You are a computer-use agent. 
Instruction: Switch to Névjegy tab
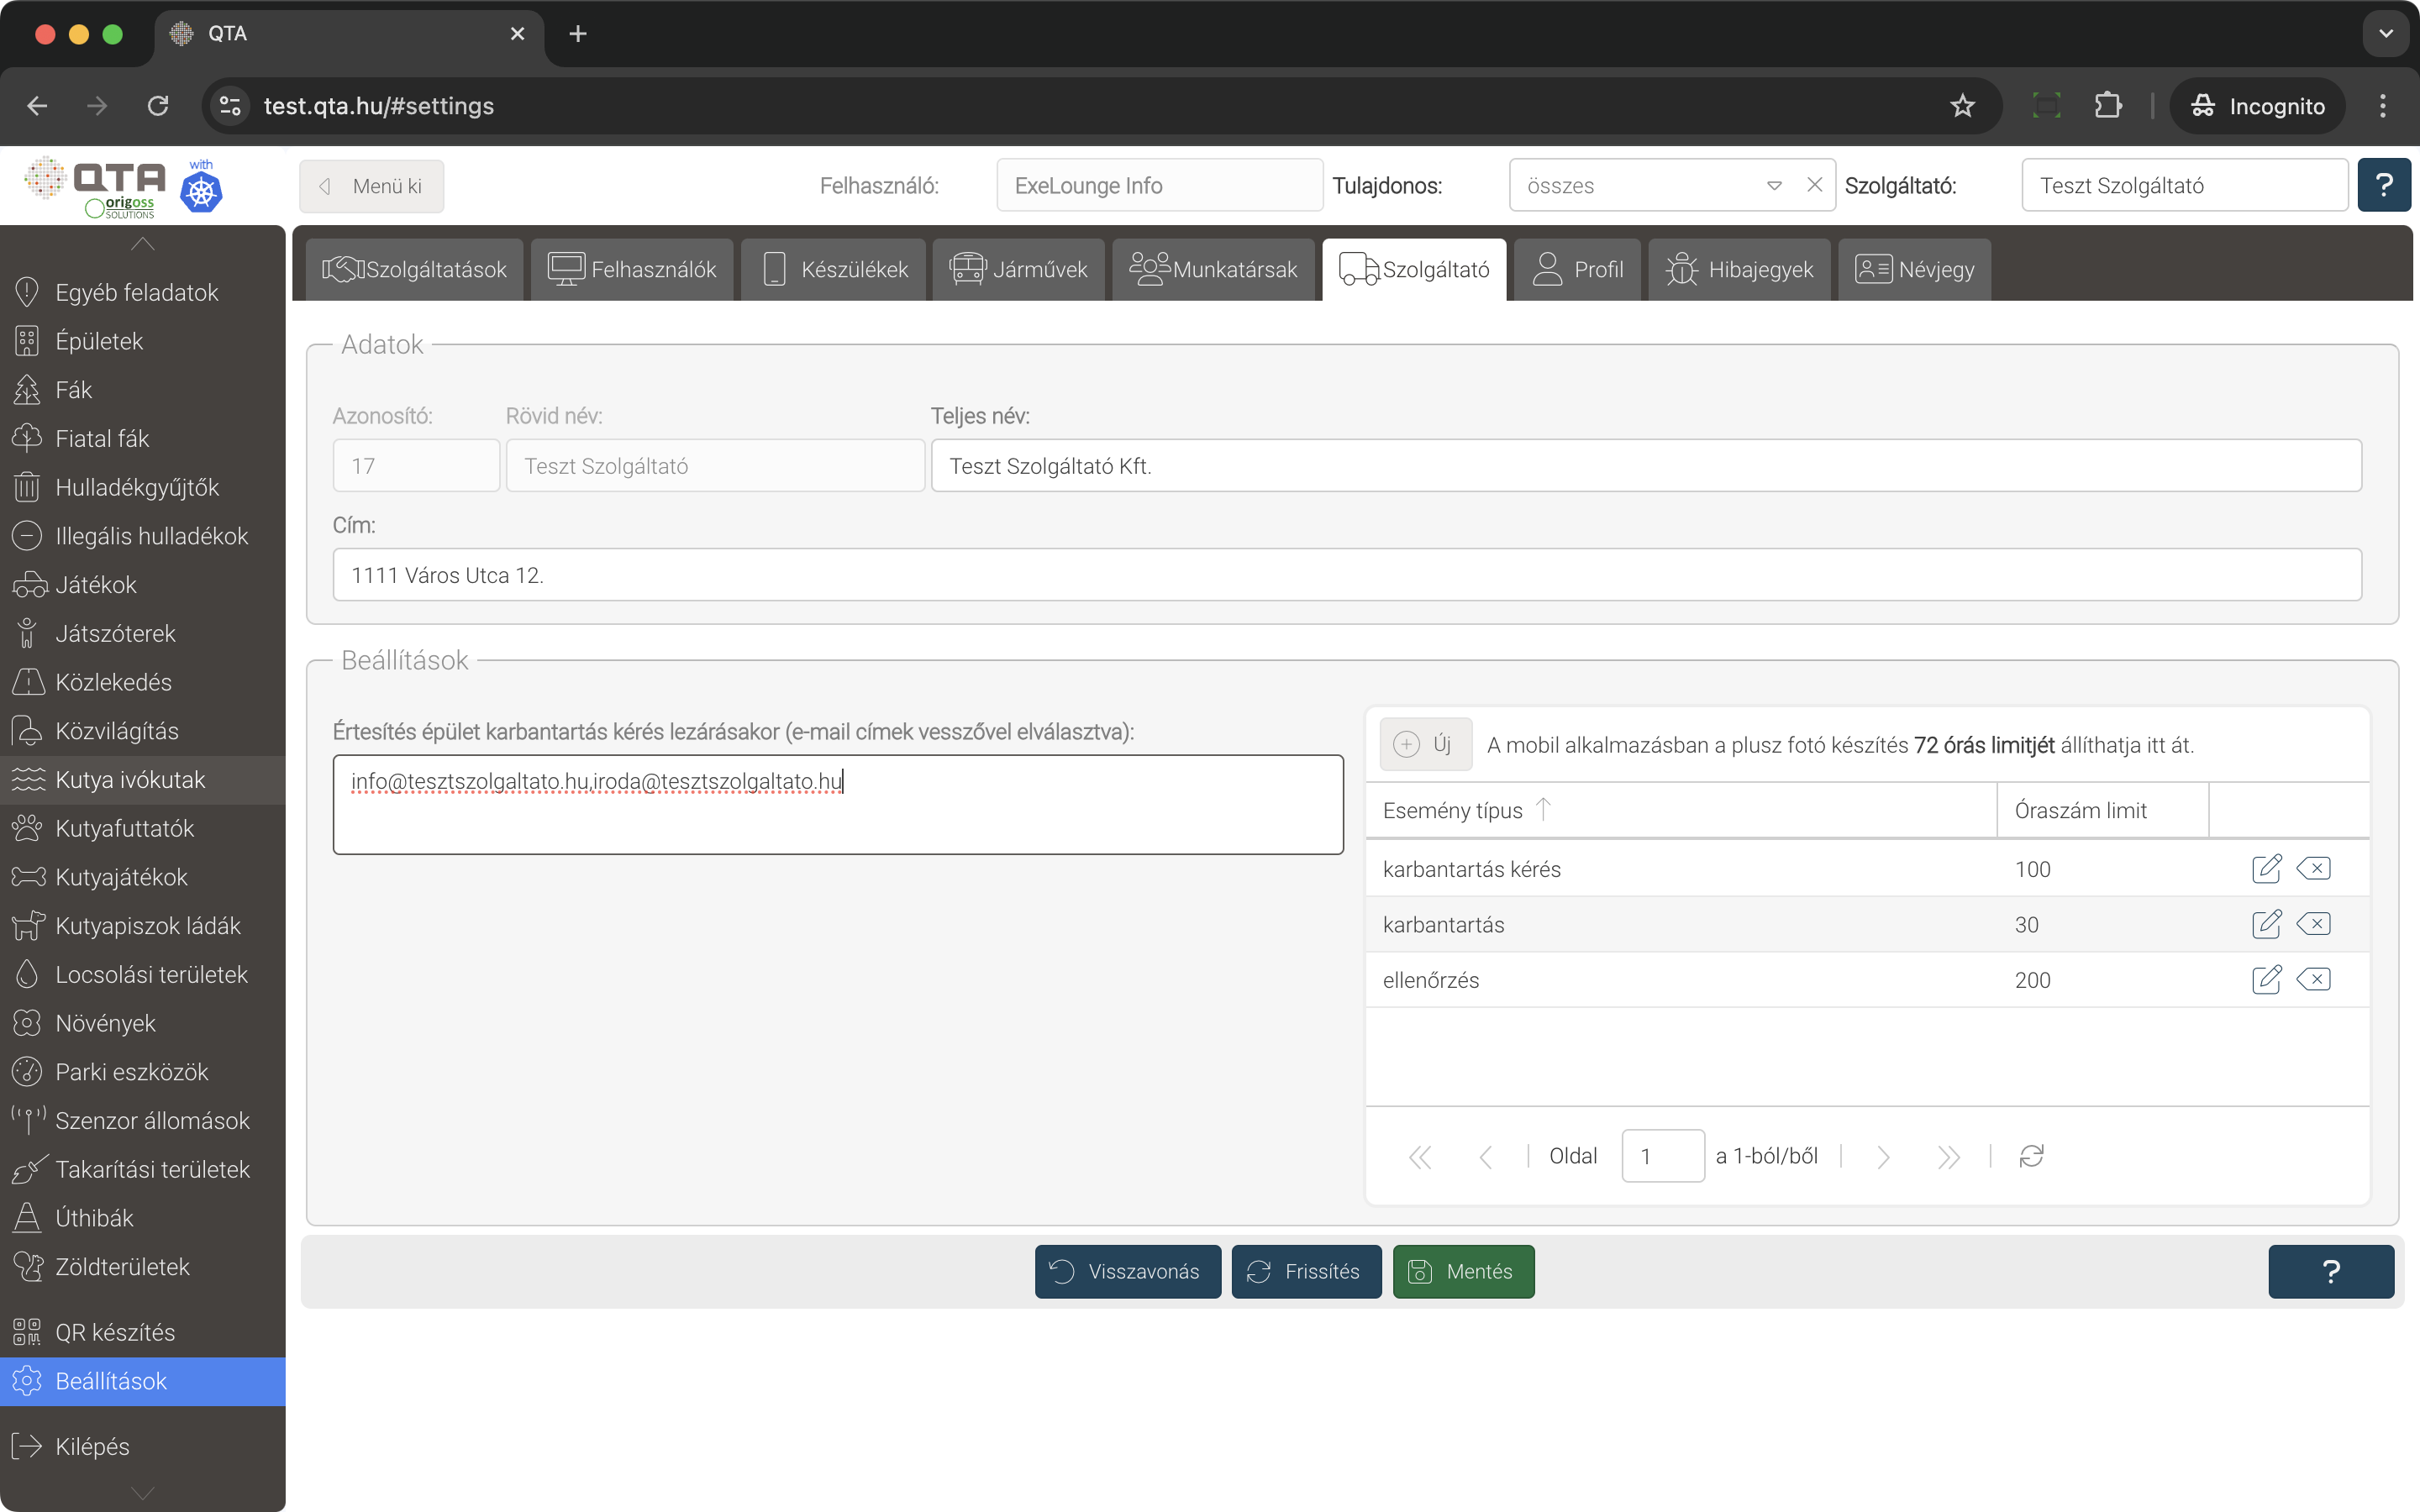pos(1914,269)
